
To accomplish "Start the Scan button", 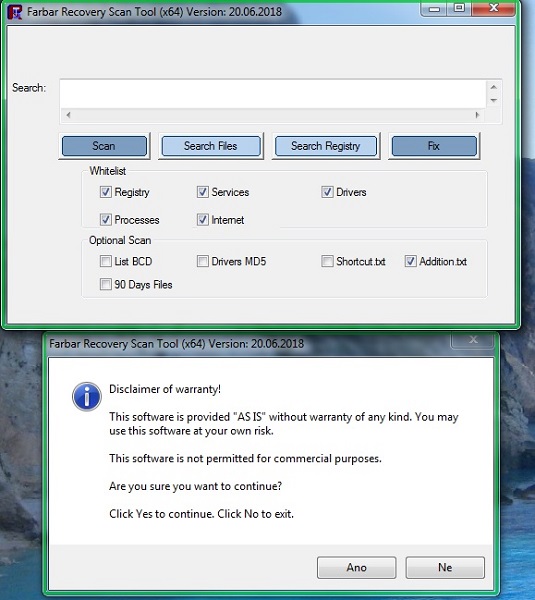I will pyautogui.click(x=104, y=146).
